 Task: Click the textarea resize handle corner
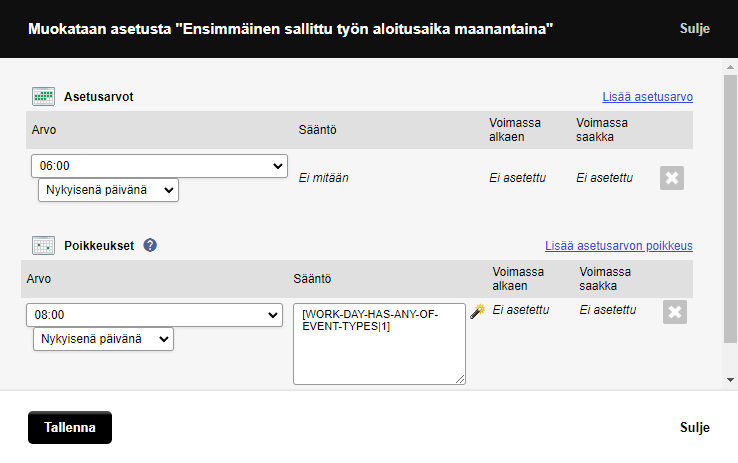coord(460,379)
